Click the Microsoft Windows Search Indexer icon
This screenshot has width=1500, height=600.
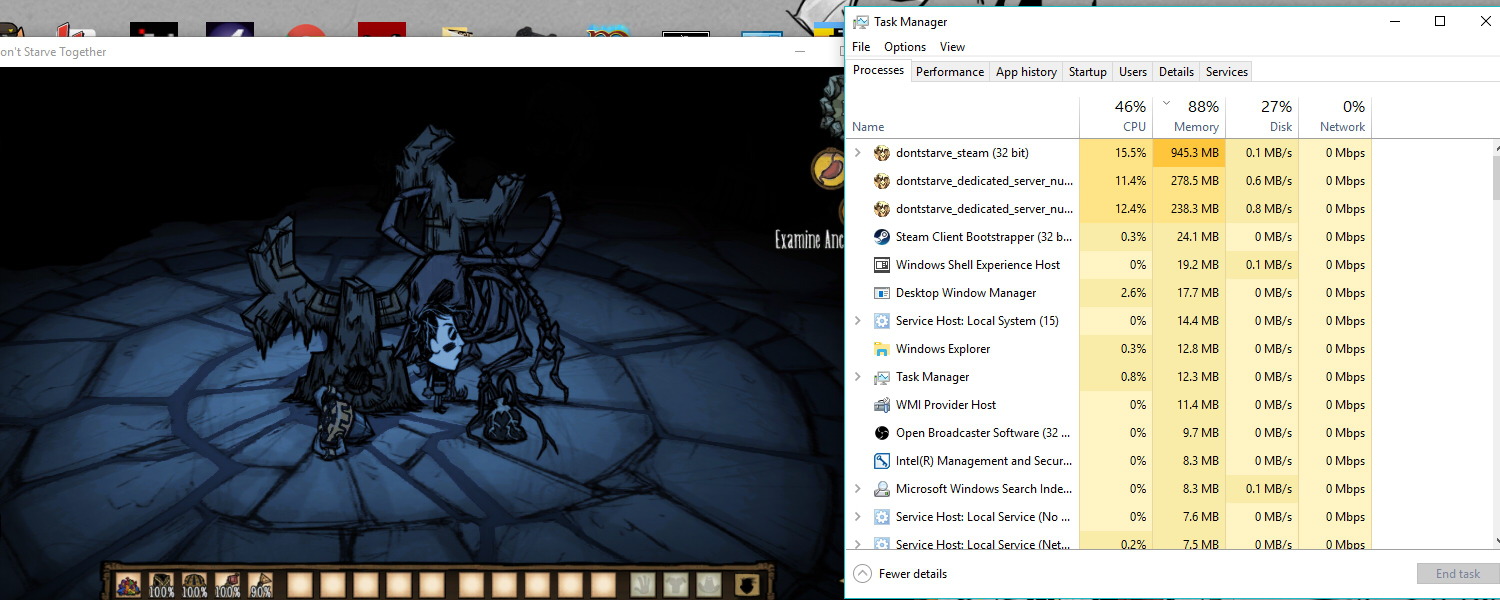point(881,489)
